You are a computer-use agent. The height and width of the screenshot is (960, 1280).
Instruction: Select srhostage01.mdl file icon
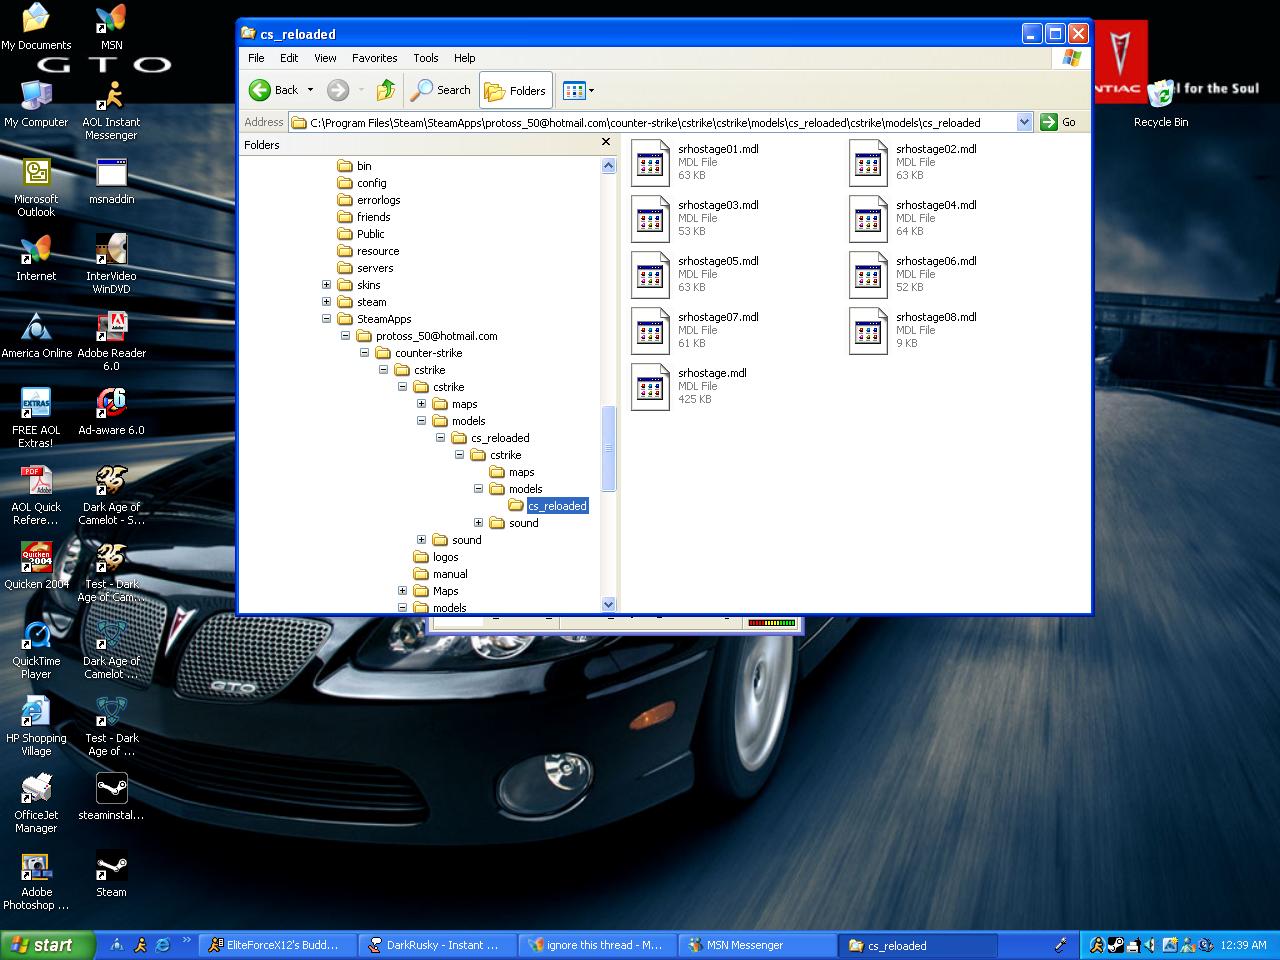(x=650, y=162)
